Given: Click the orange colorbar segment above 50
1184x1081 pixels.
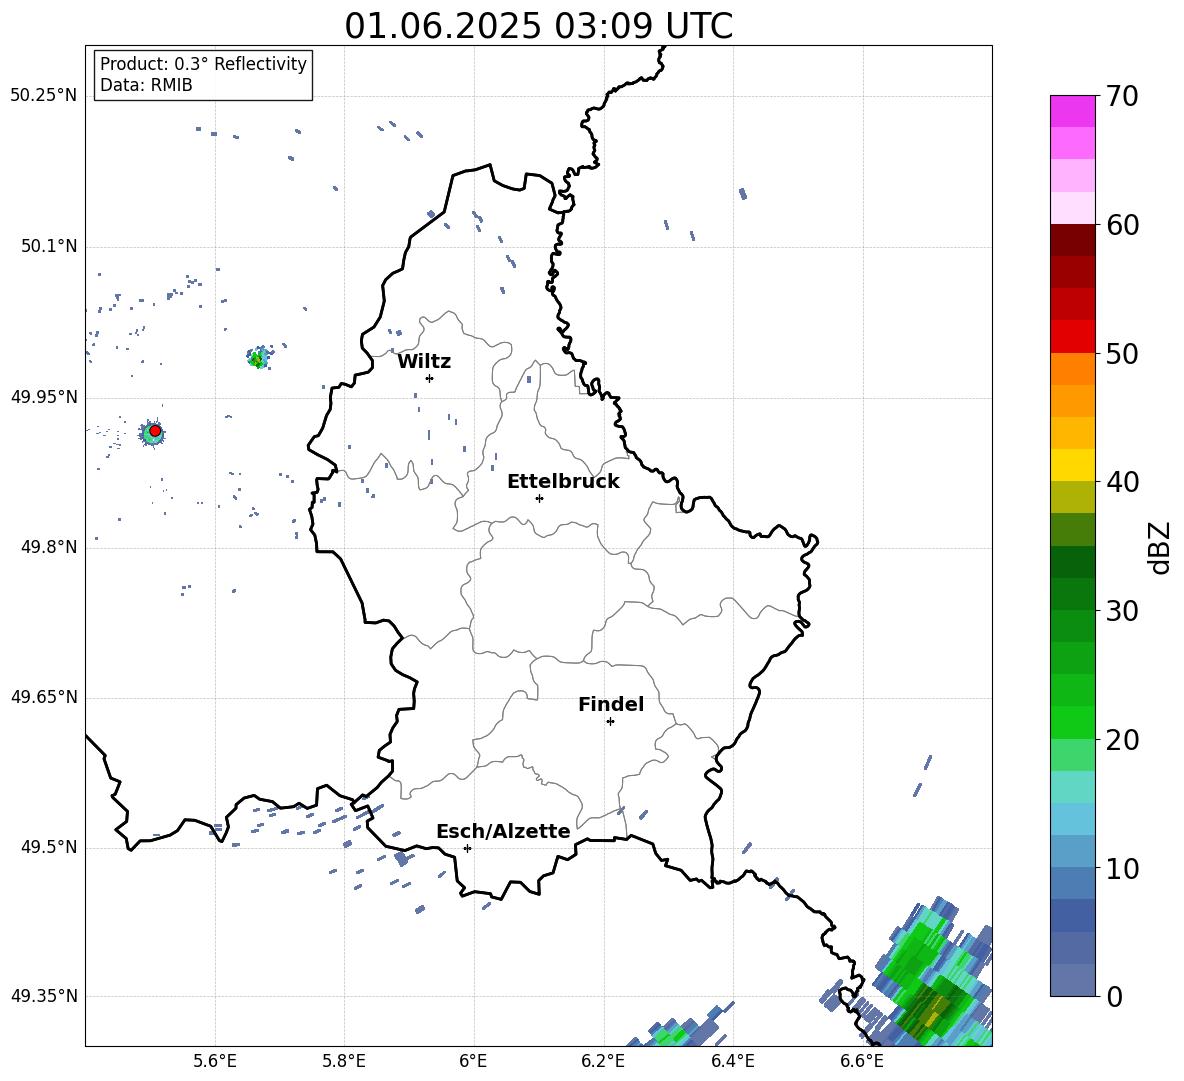Looking at the screenshot, I should coord(1072,368).
